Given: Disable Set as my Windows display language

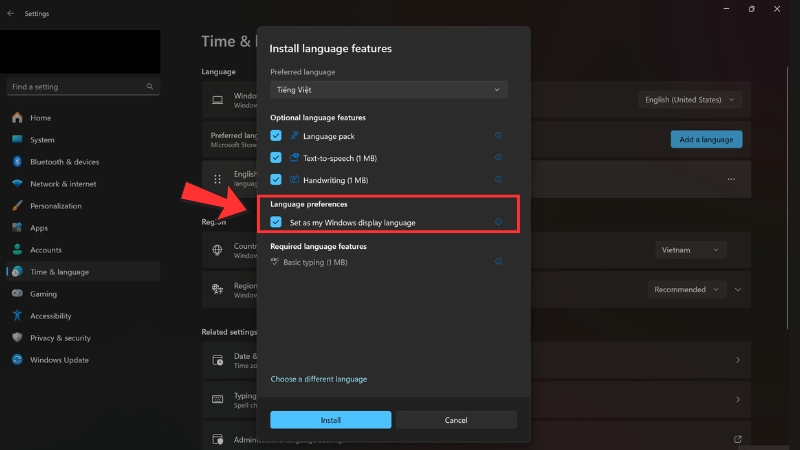Looking at the screenshot, I should point(276,222).
